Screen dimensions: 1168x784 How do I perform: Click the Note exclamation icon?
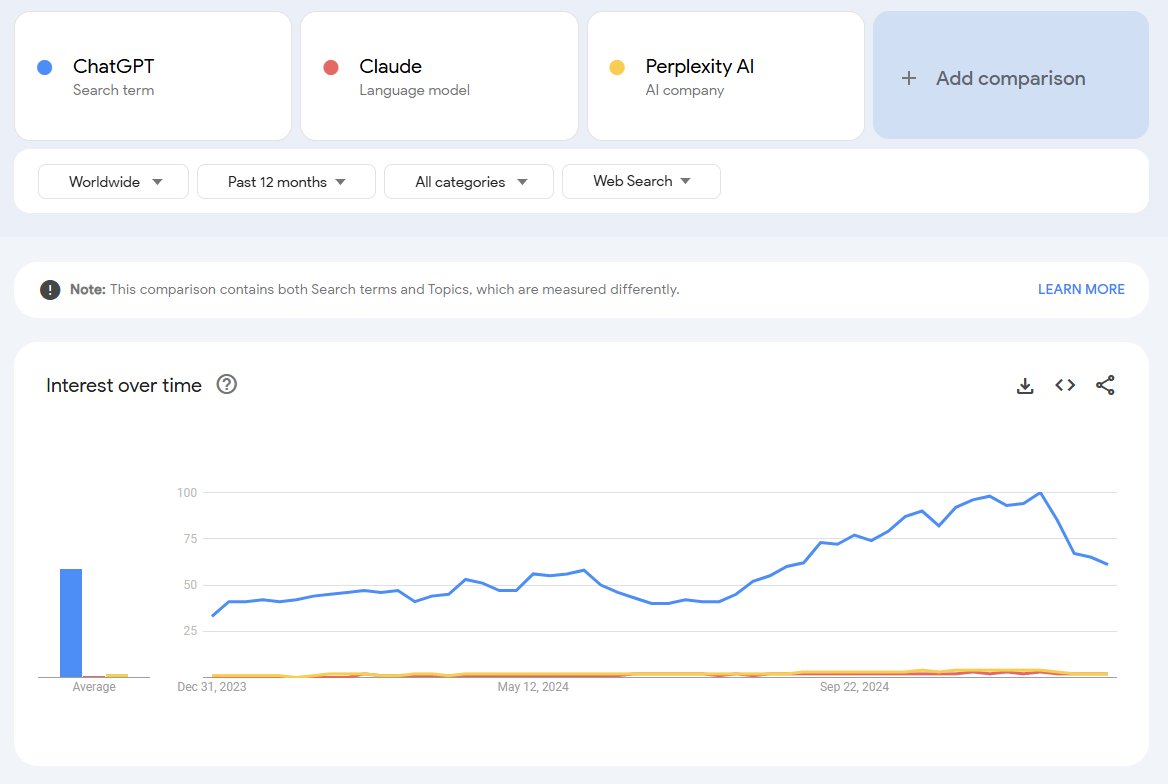pyautogui.click(x=50, y=289)
